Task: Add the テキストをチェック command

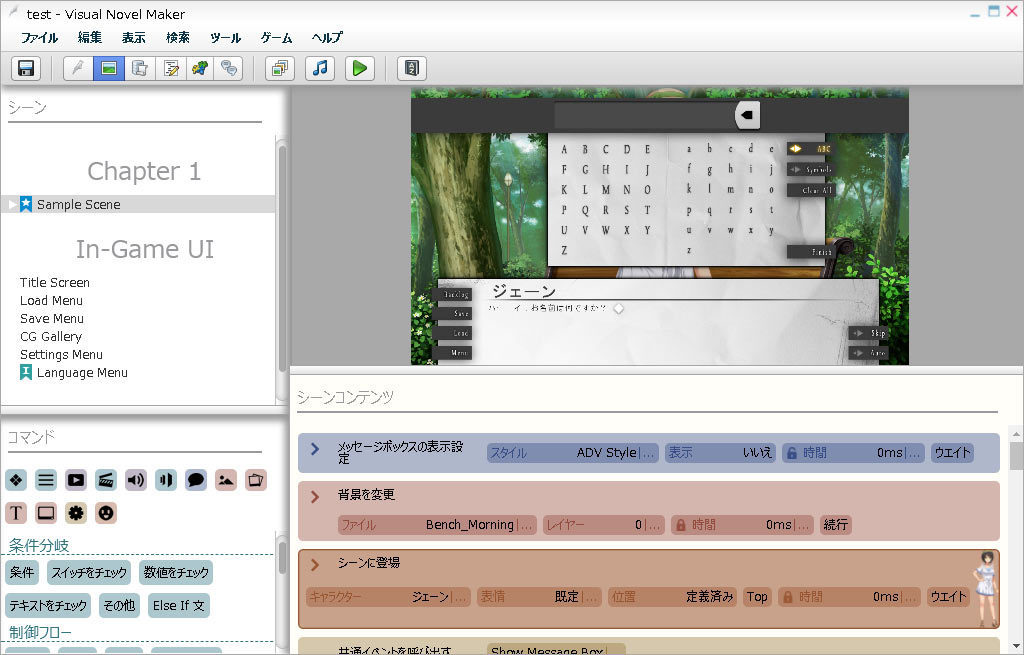Action: (x=48, y=605)
